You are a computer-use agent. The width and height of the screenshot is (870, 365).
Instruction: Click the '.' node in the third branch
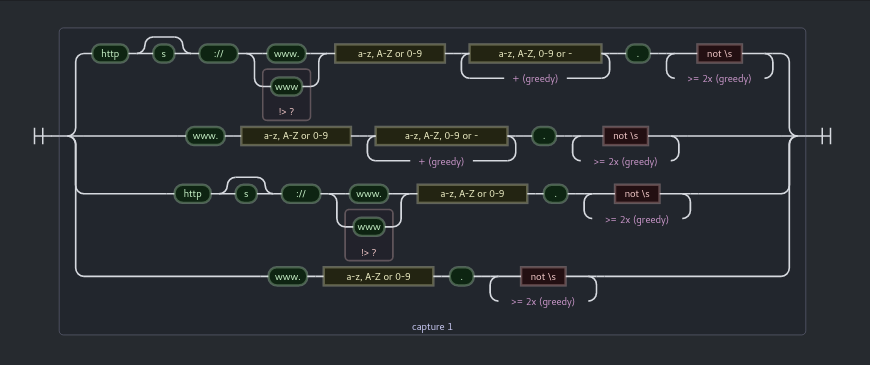(556, 194)
